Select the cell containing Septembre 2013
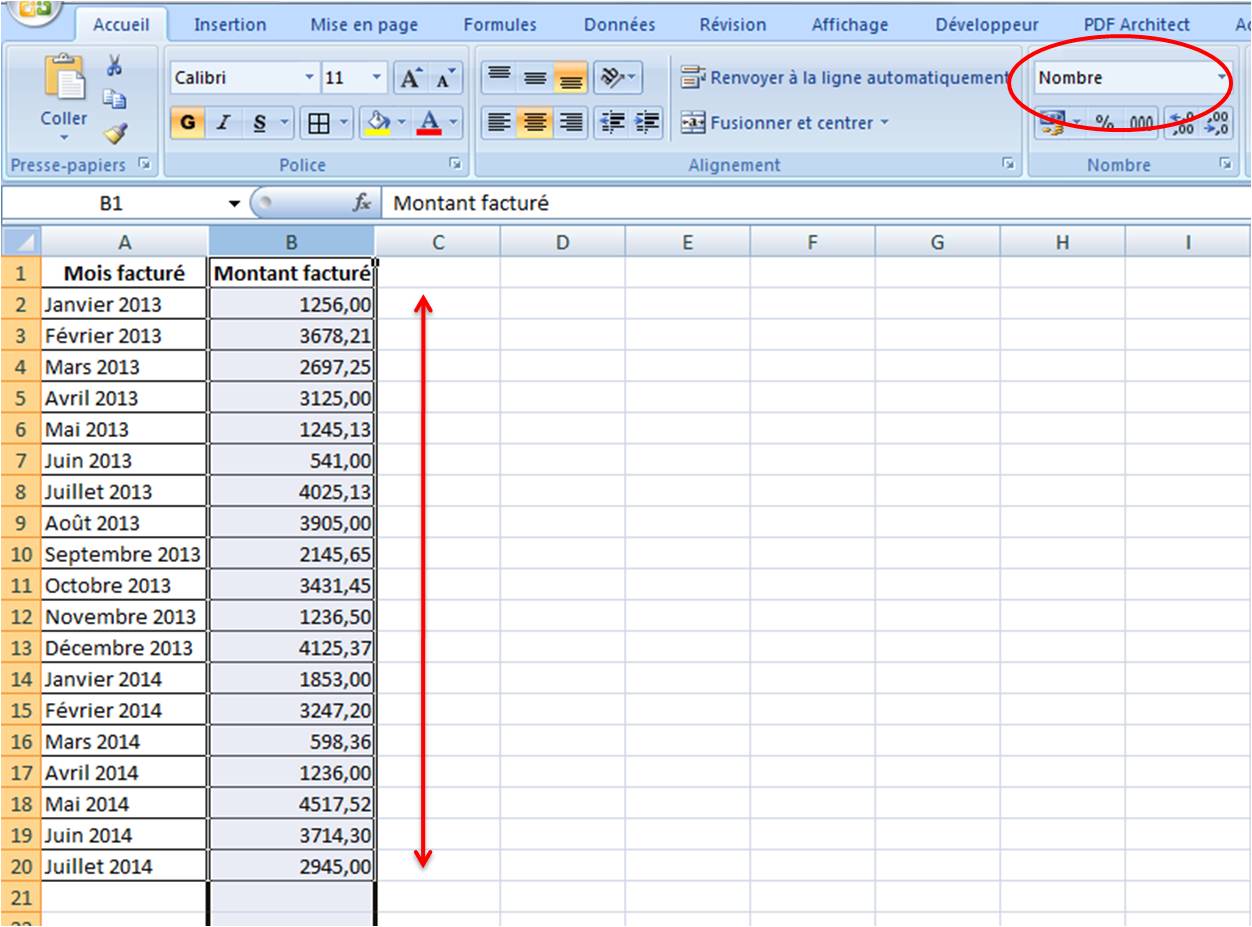 click(x=123, y=554)
